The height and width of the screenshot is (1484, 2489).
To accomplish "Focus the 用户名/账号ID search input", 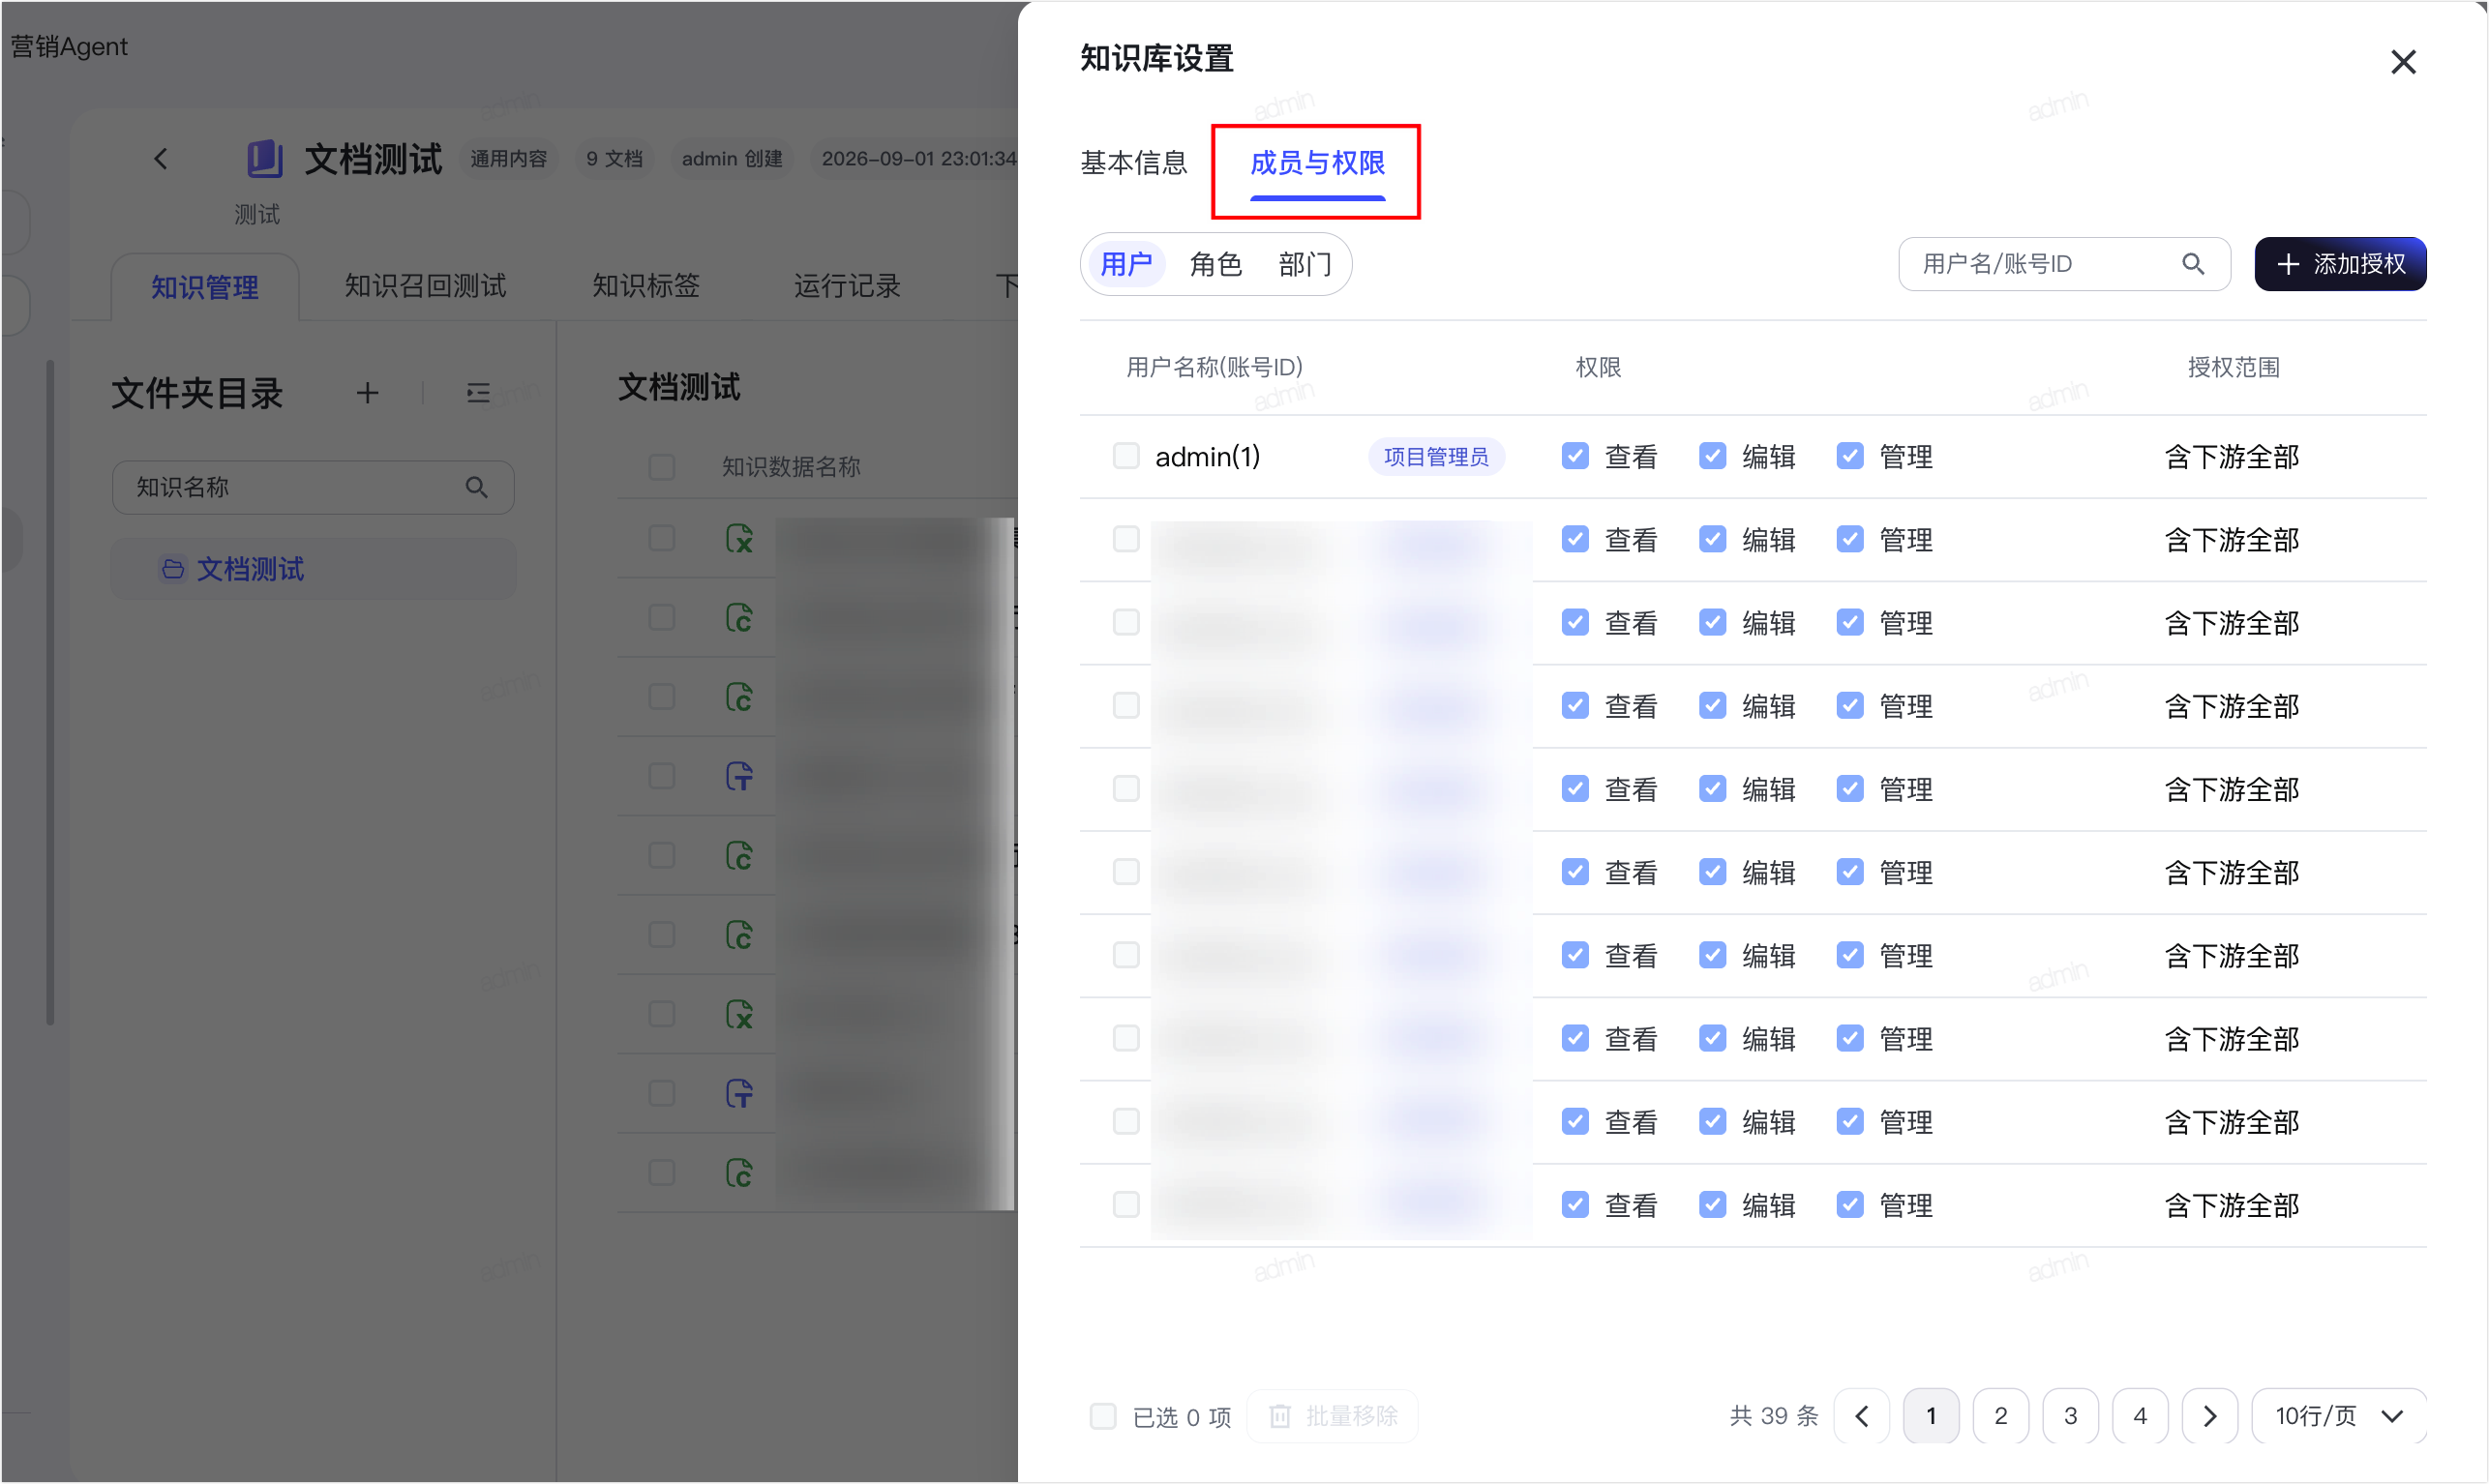I will click(x=2063, y=264).
